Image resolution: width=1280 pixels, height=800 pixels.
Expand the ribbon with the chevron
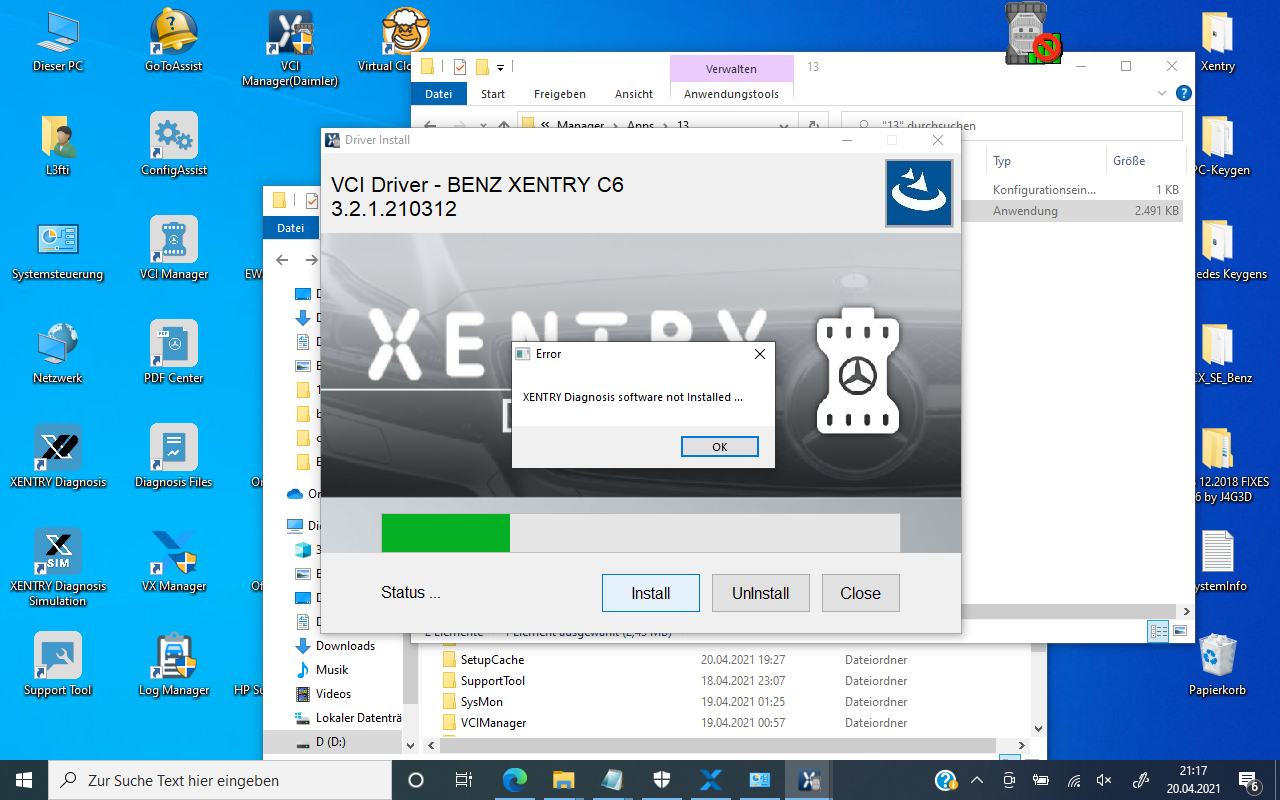tap(1162, 93)
